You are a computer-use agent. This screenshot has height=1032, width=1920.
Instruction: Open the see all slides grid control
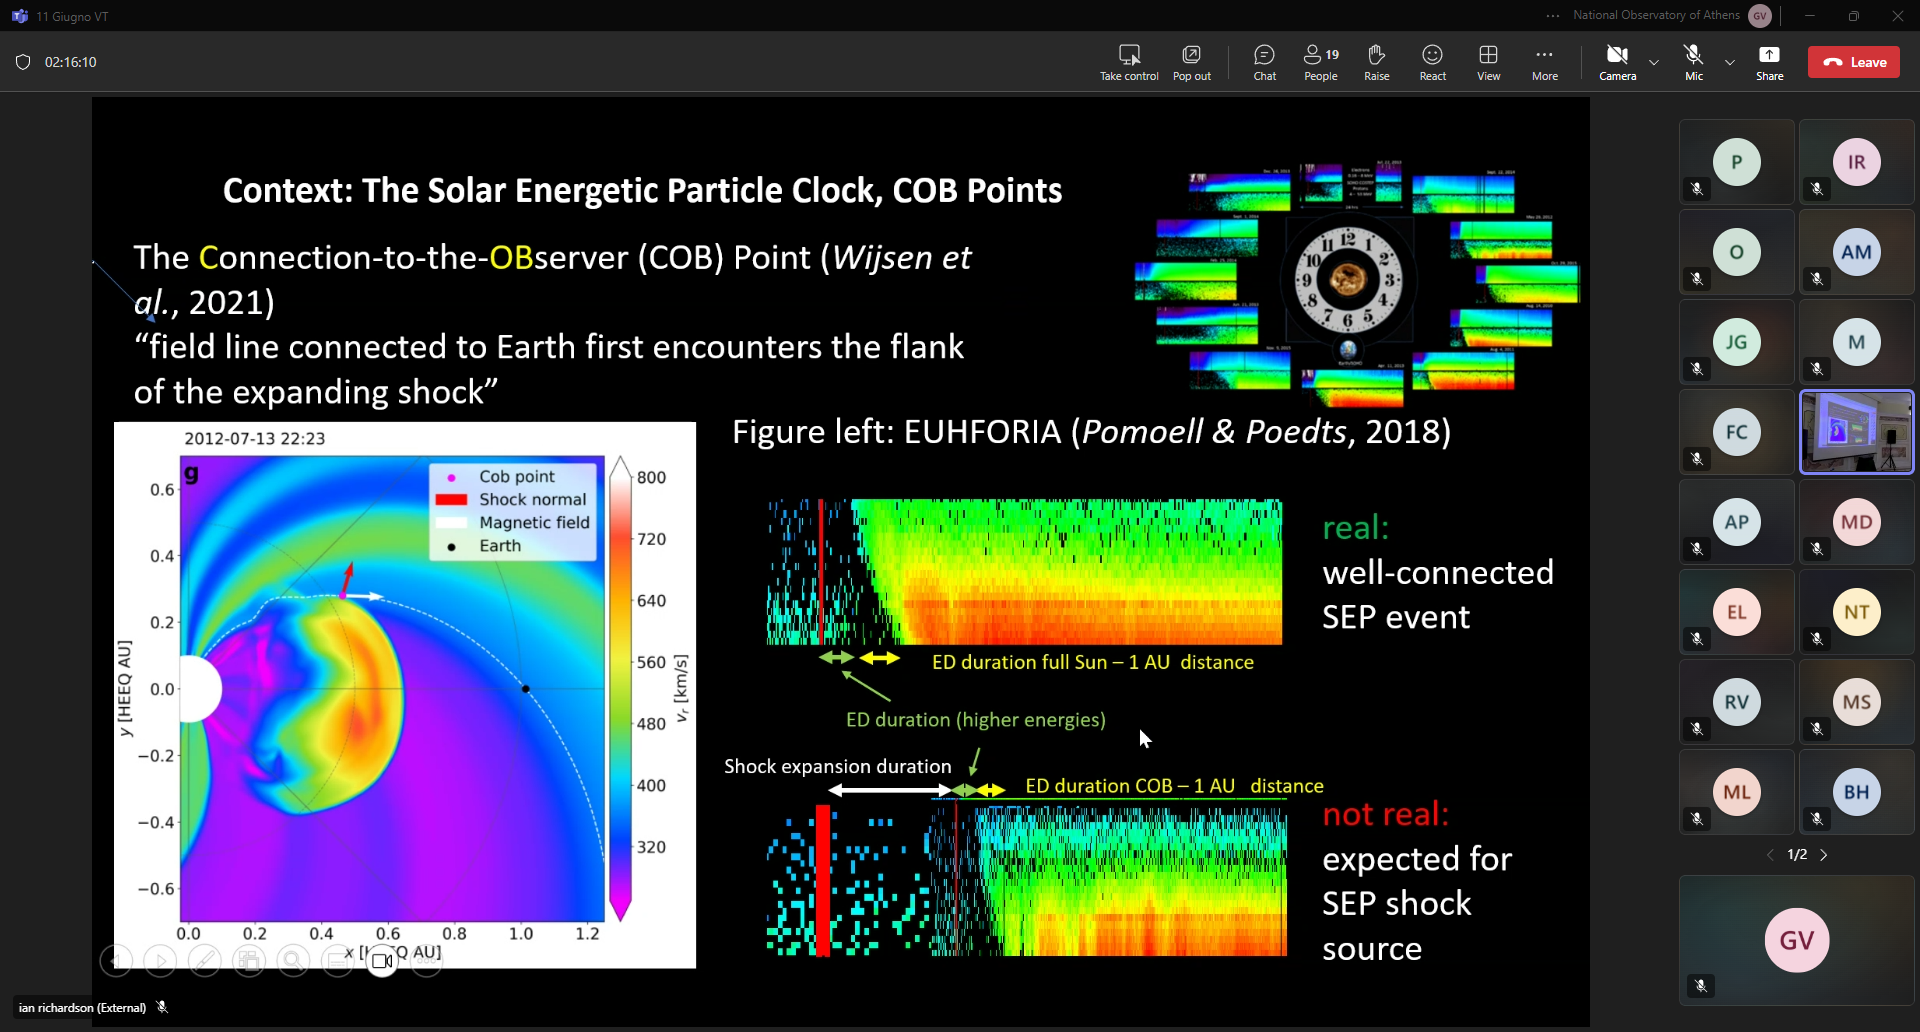[x=249, y=961]
